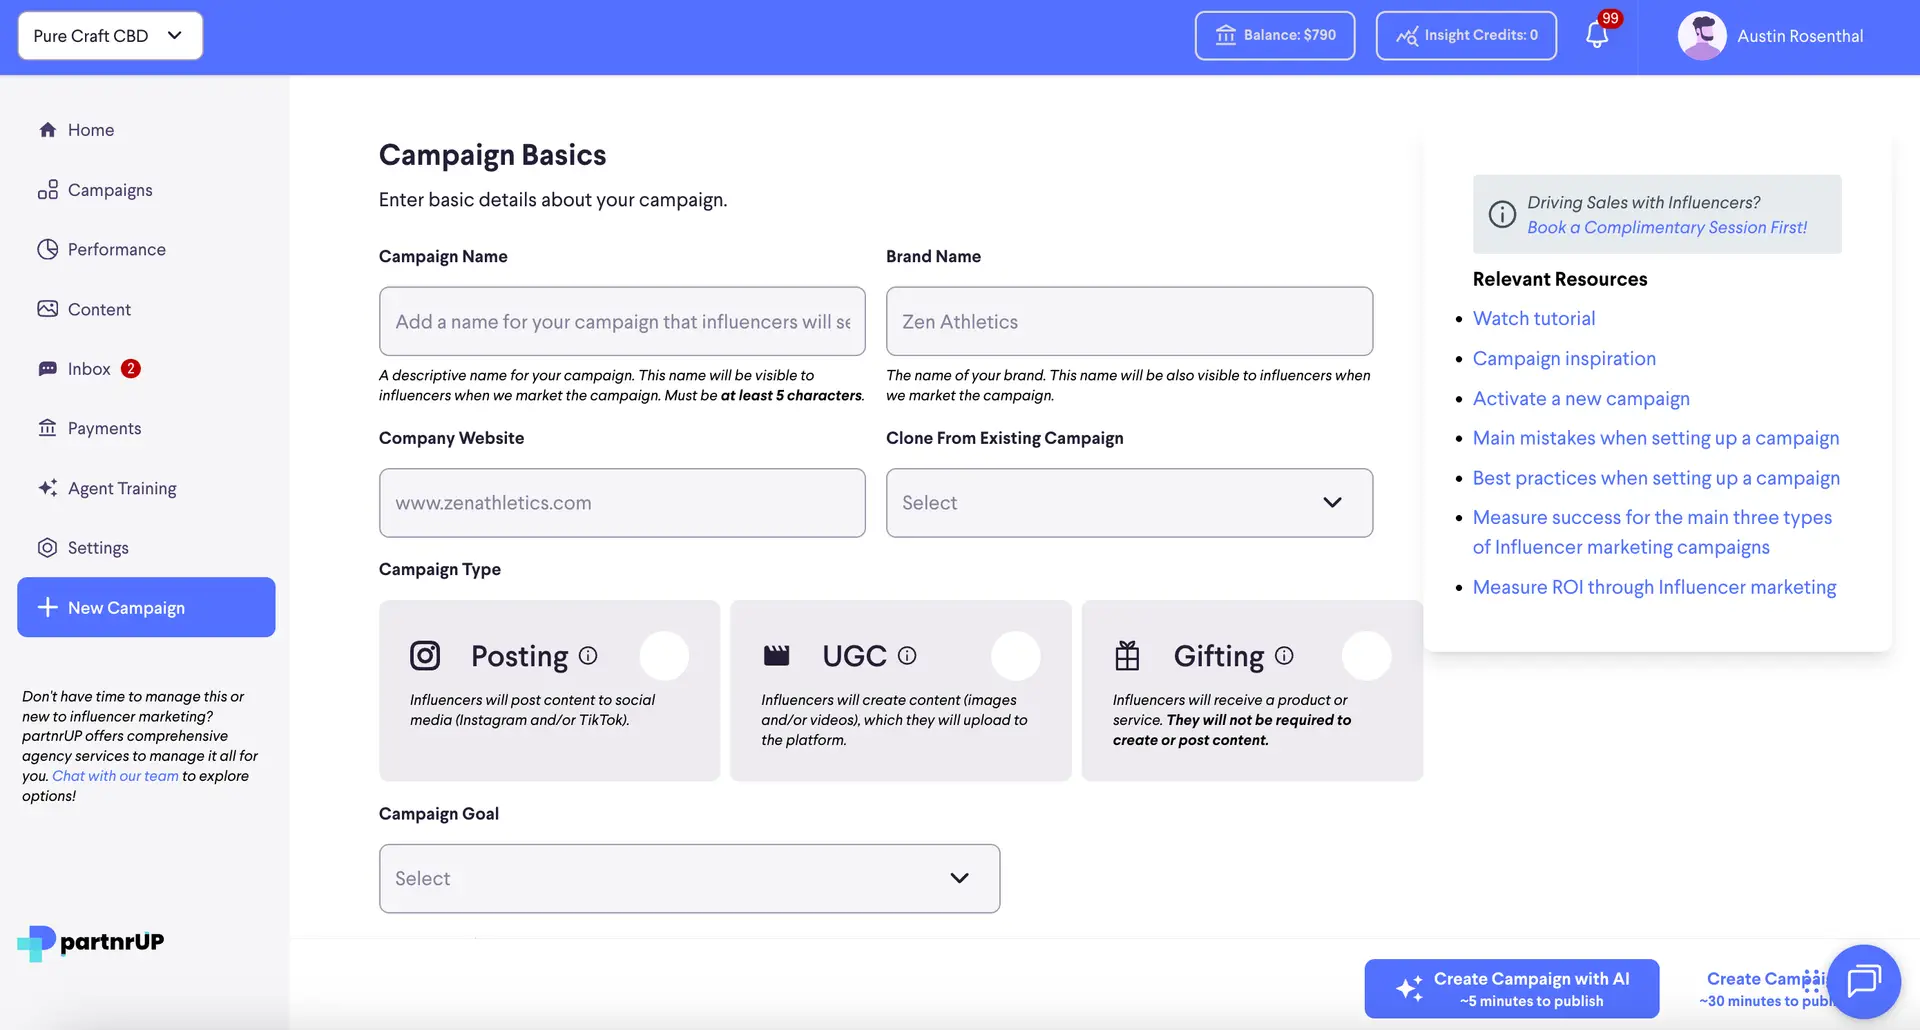This screenshot has width=1920, height=1030.
Task: Select the Campaigns icon in sidebar
Action: point(48,189)
